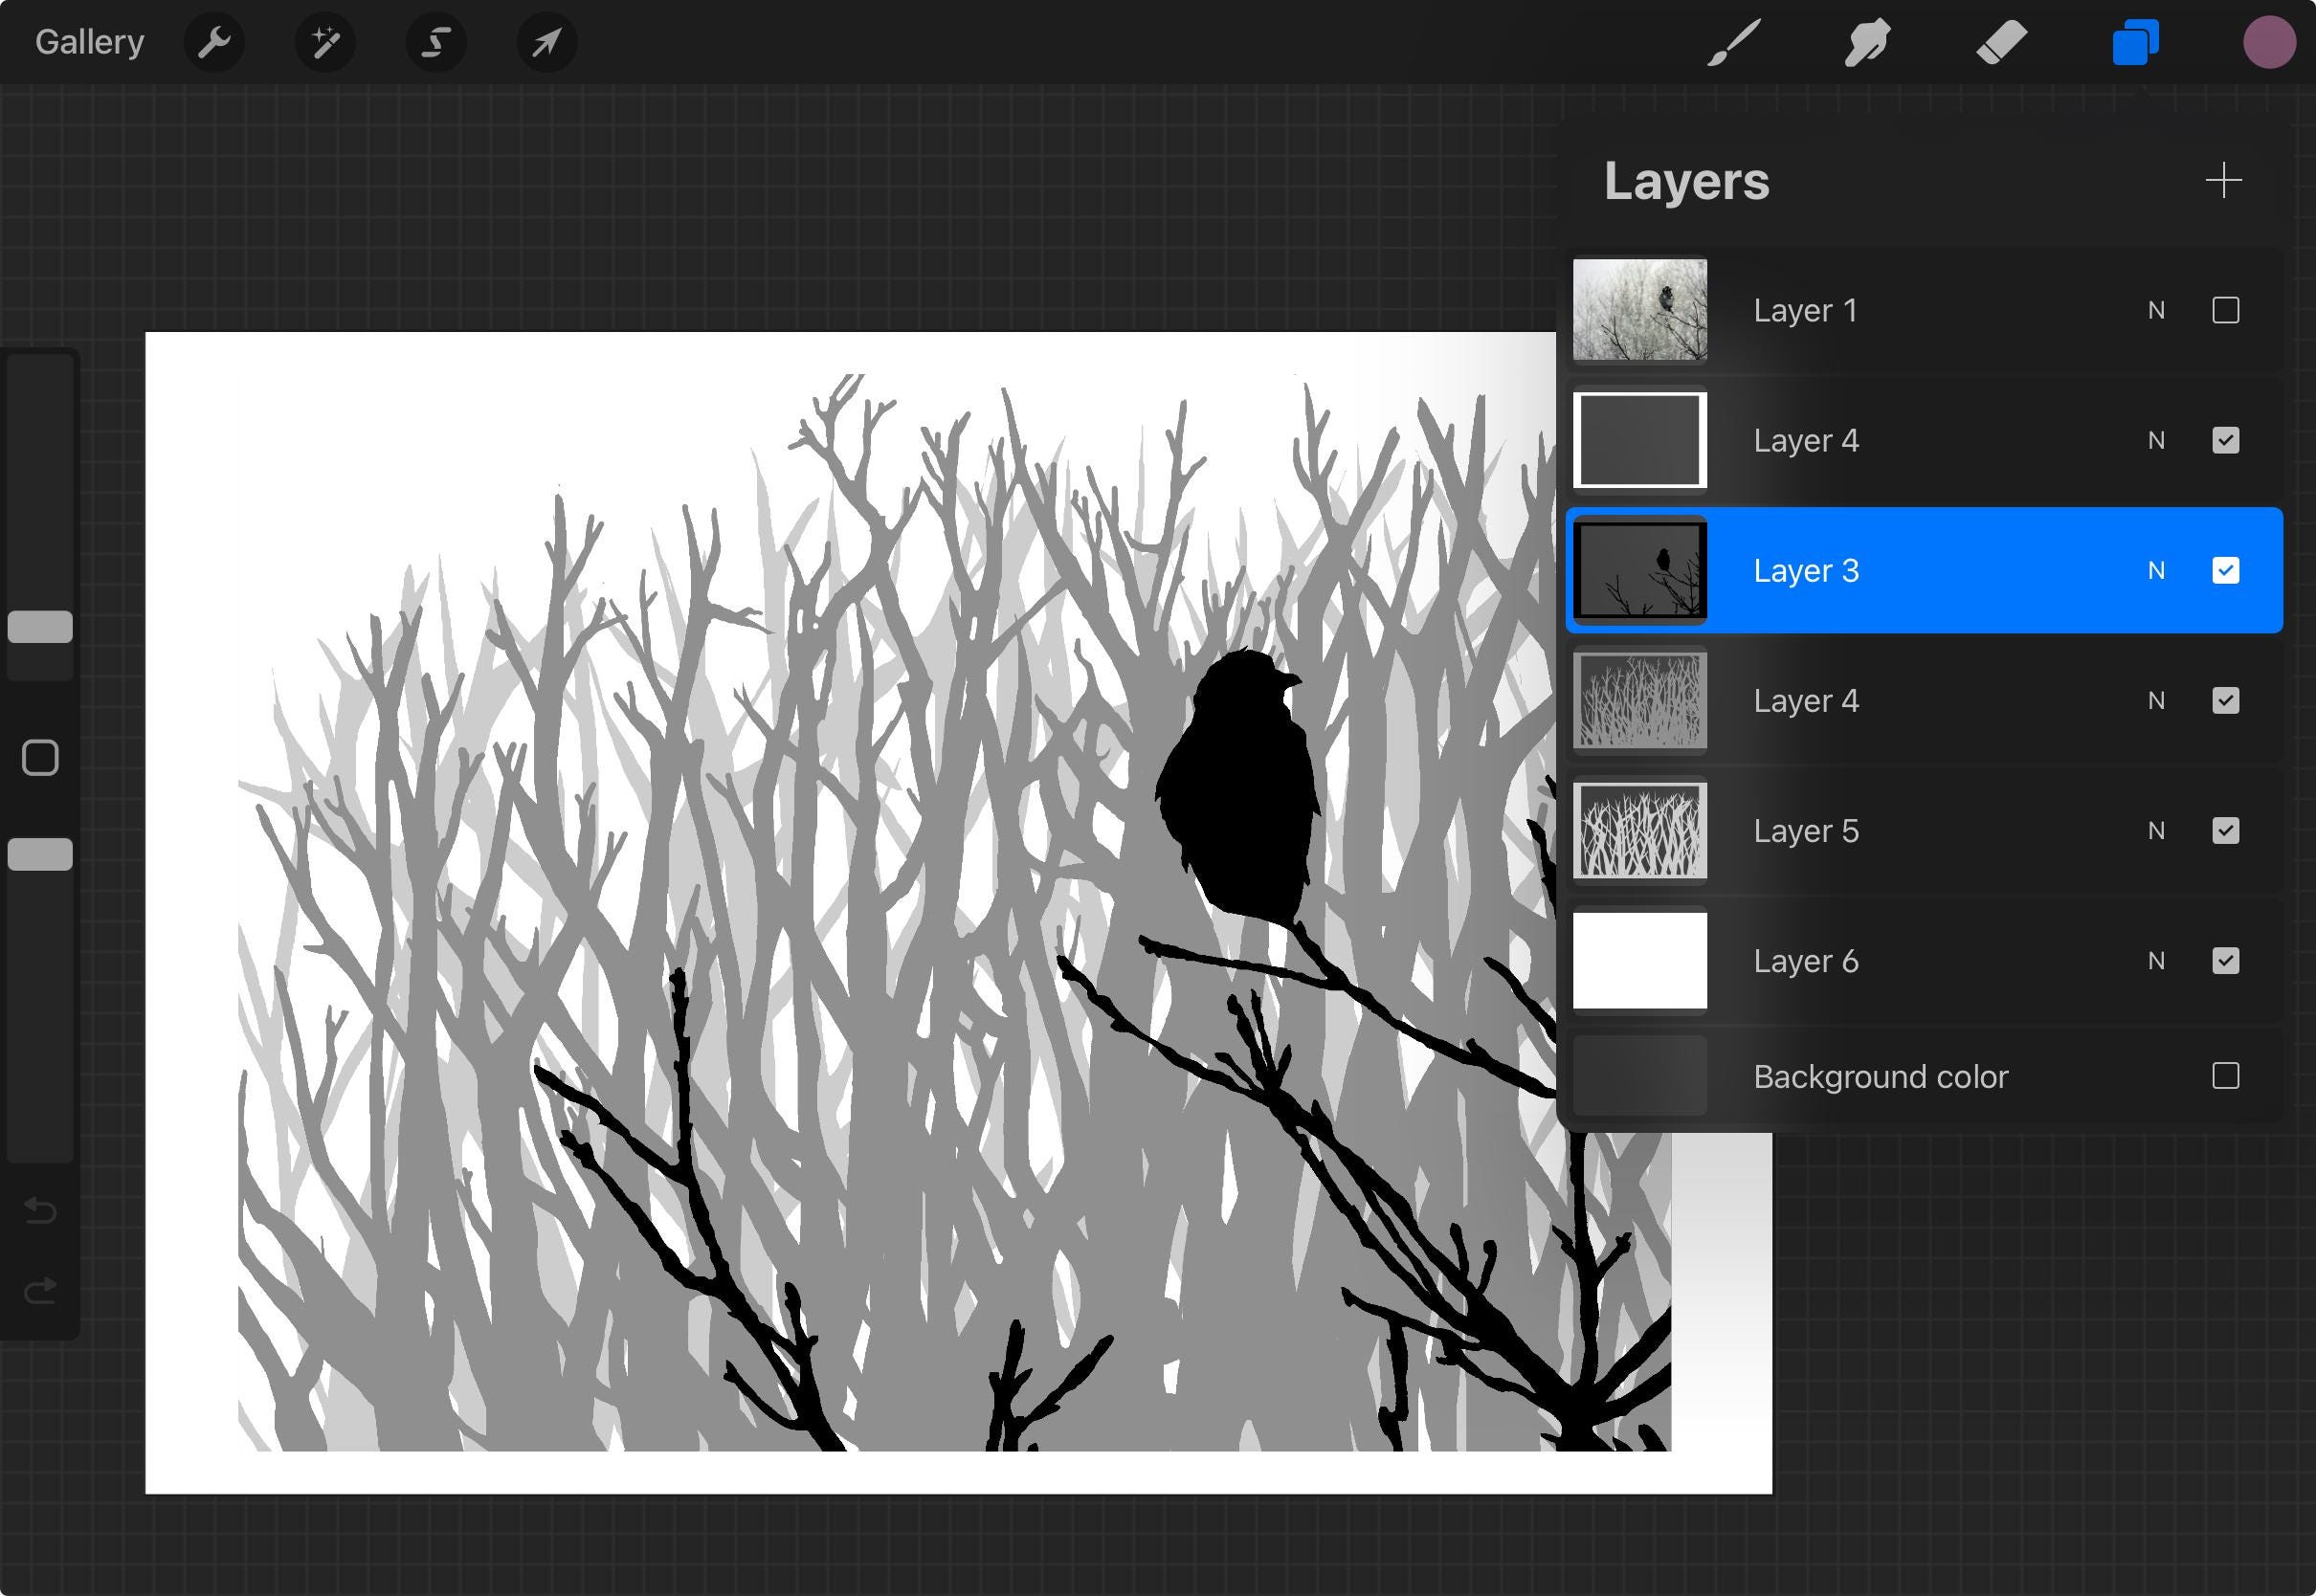Open the active color swatch
Screen dimensions: 2316x1596
tap(2269, 43)
